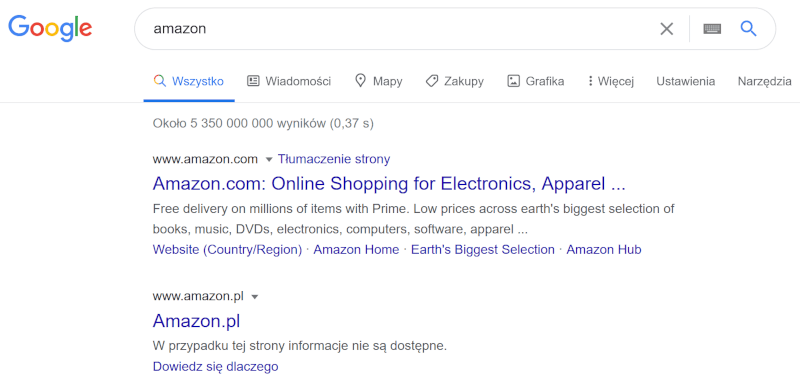This screenshot has height=382, width=800.
Task: Open the on-screen keyboard icon
Action: click(712, 29)
